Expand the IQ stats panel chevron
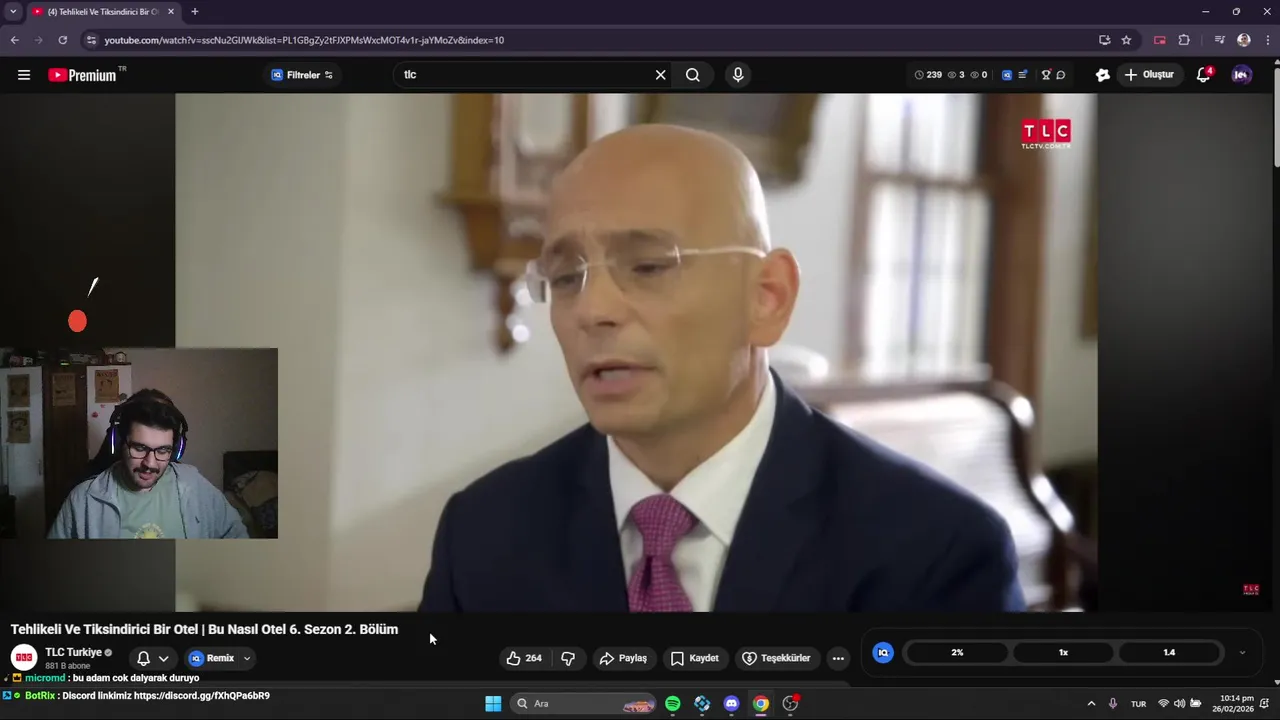1280x720 pixels. pos(1242,652)
